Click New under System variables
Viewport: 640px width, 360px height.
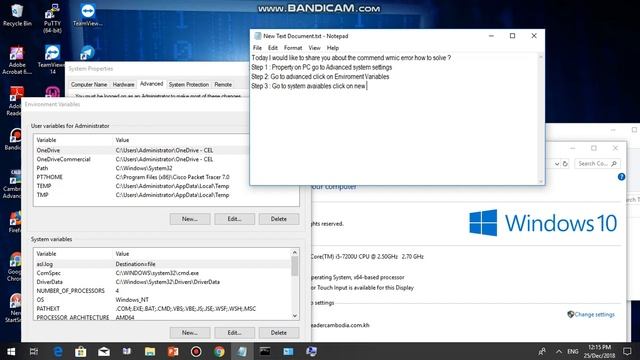tap(190, 333)
